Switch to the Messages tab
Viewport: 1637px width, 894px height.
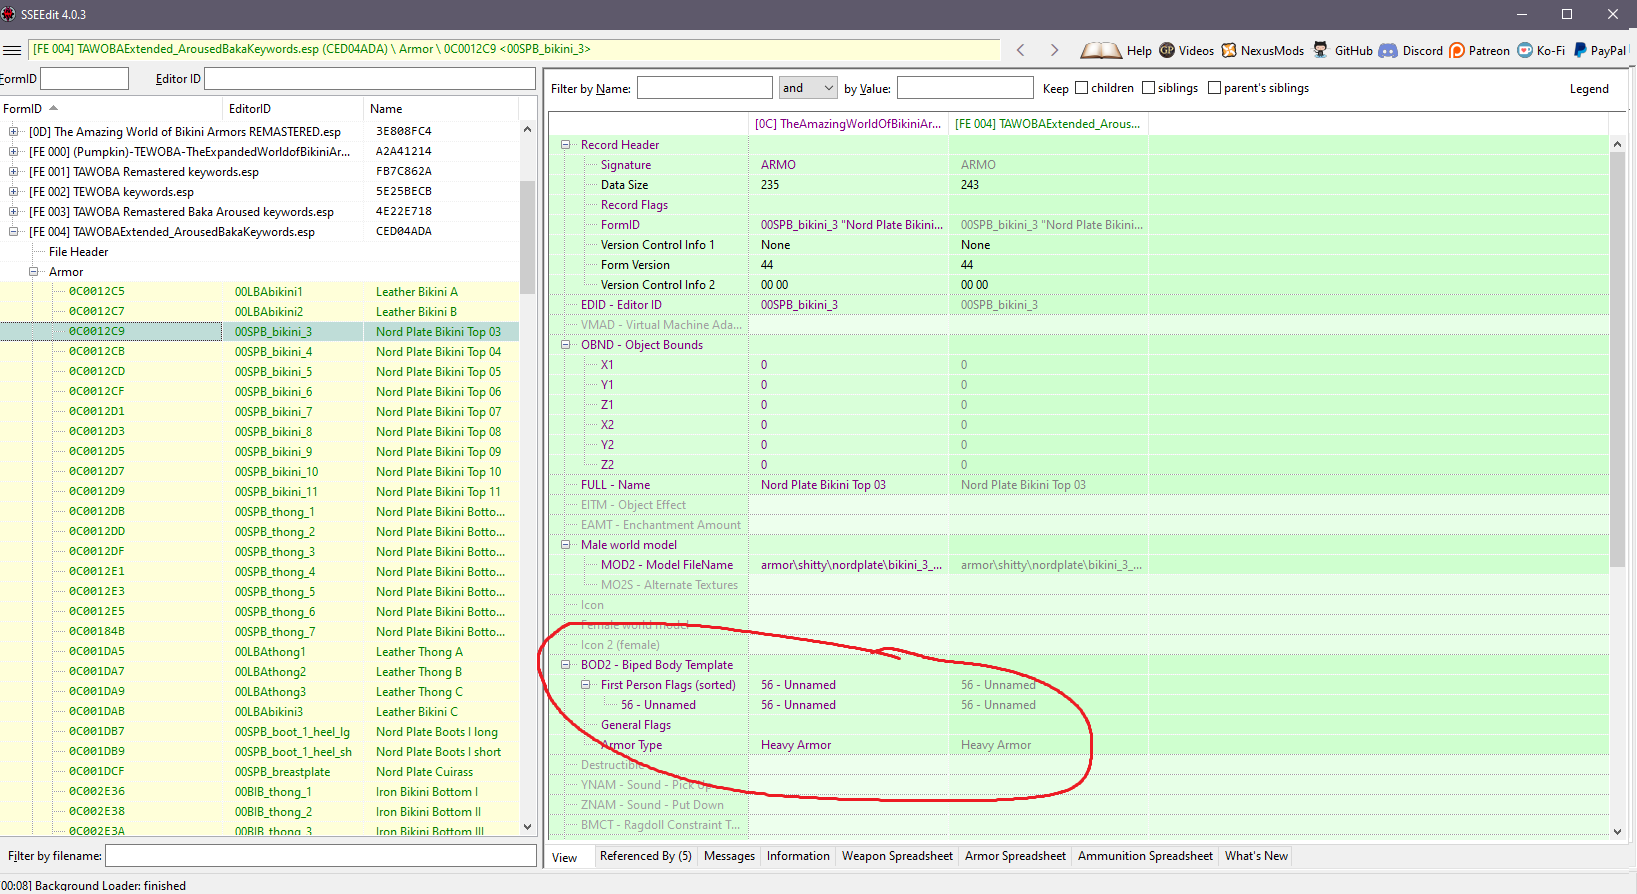tap(729, 856)
